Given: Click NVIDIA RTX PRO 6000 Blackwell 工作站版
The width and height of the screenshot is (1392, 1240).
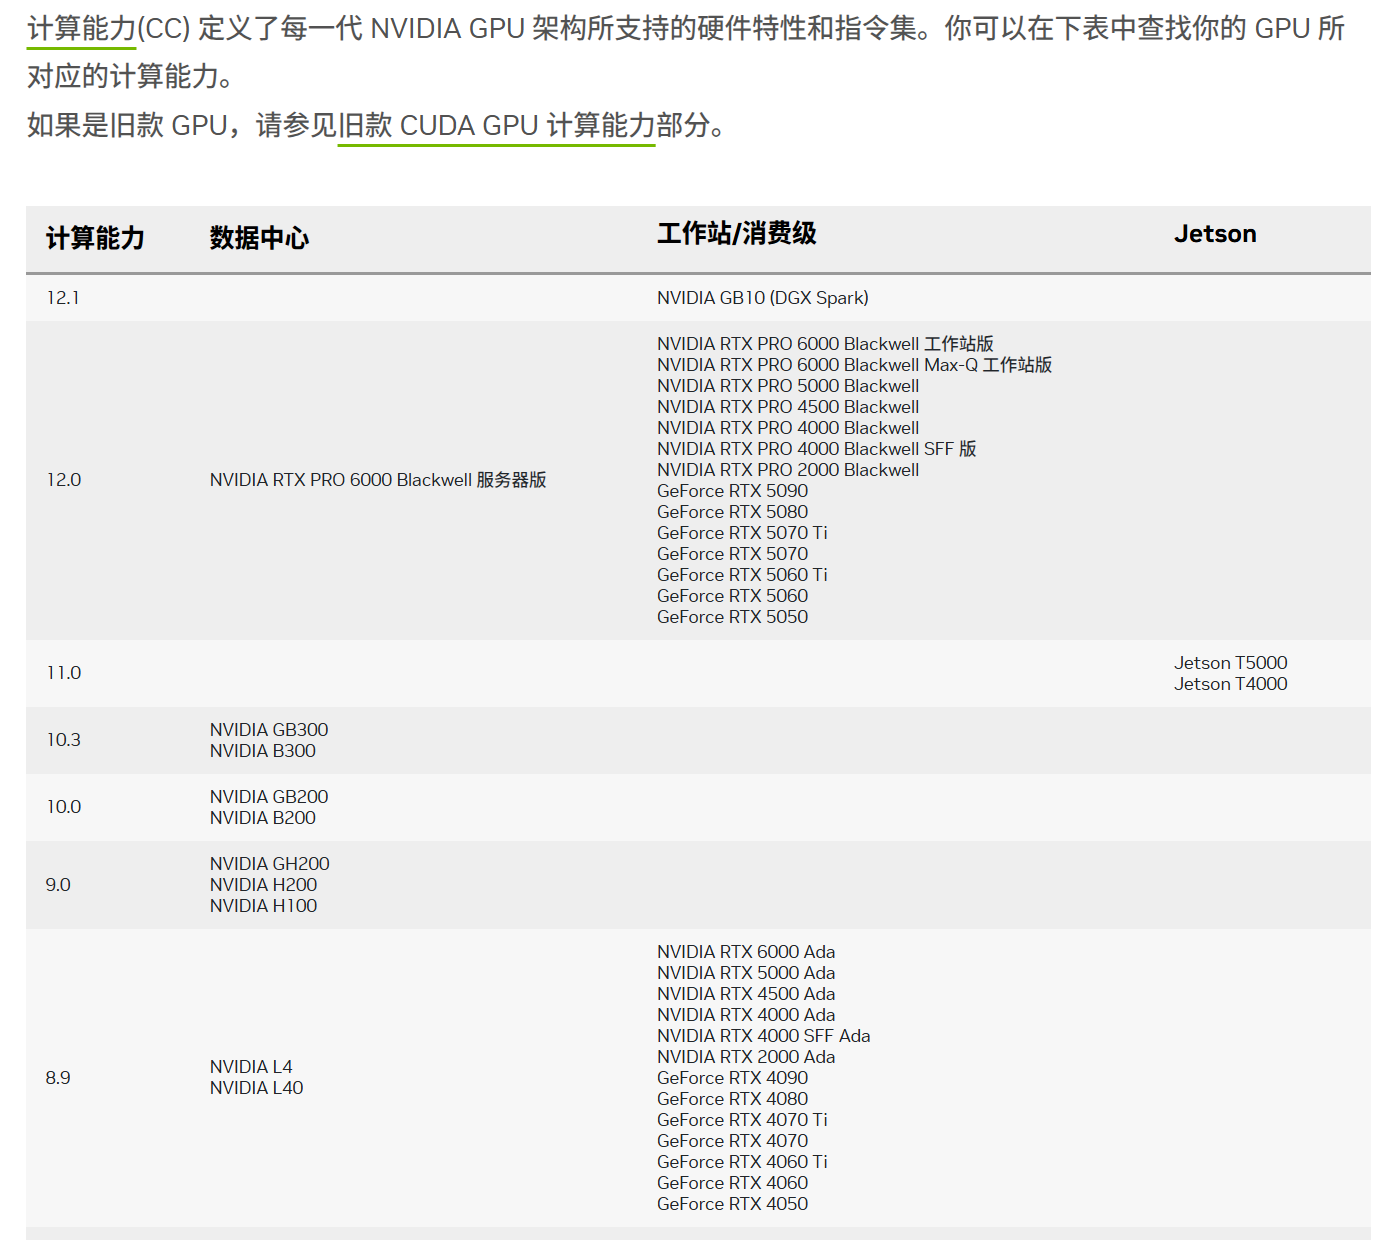Looking at the screenshot, I should pos(825,344).
